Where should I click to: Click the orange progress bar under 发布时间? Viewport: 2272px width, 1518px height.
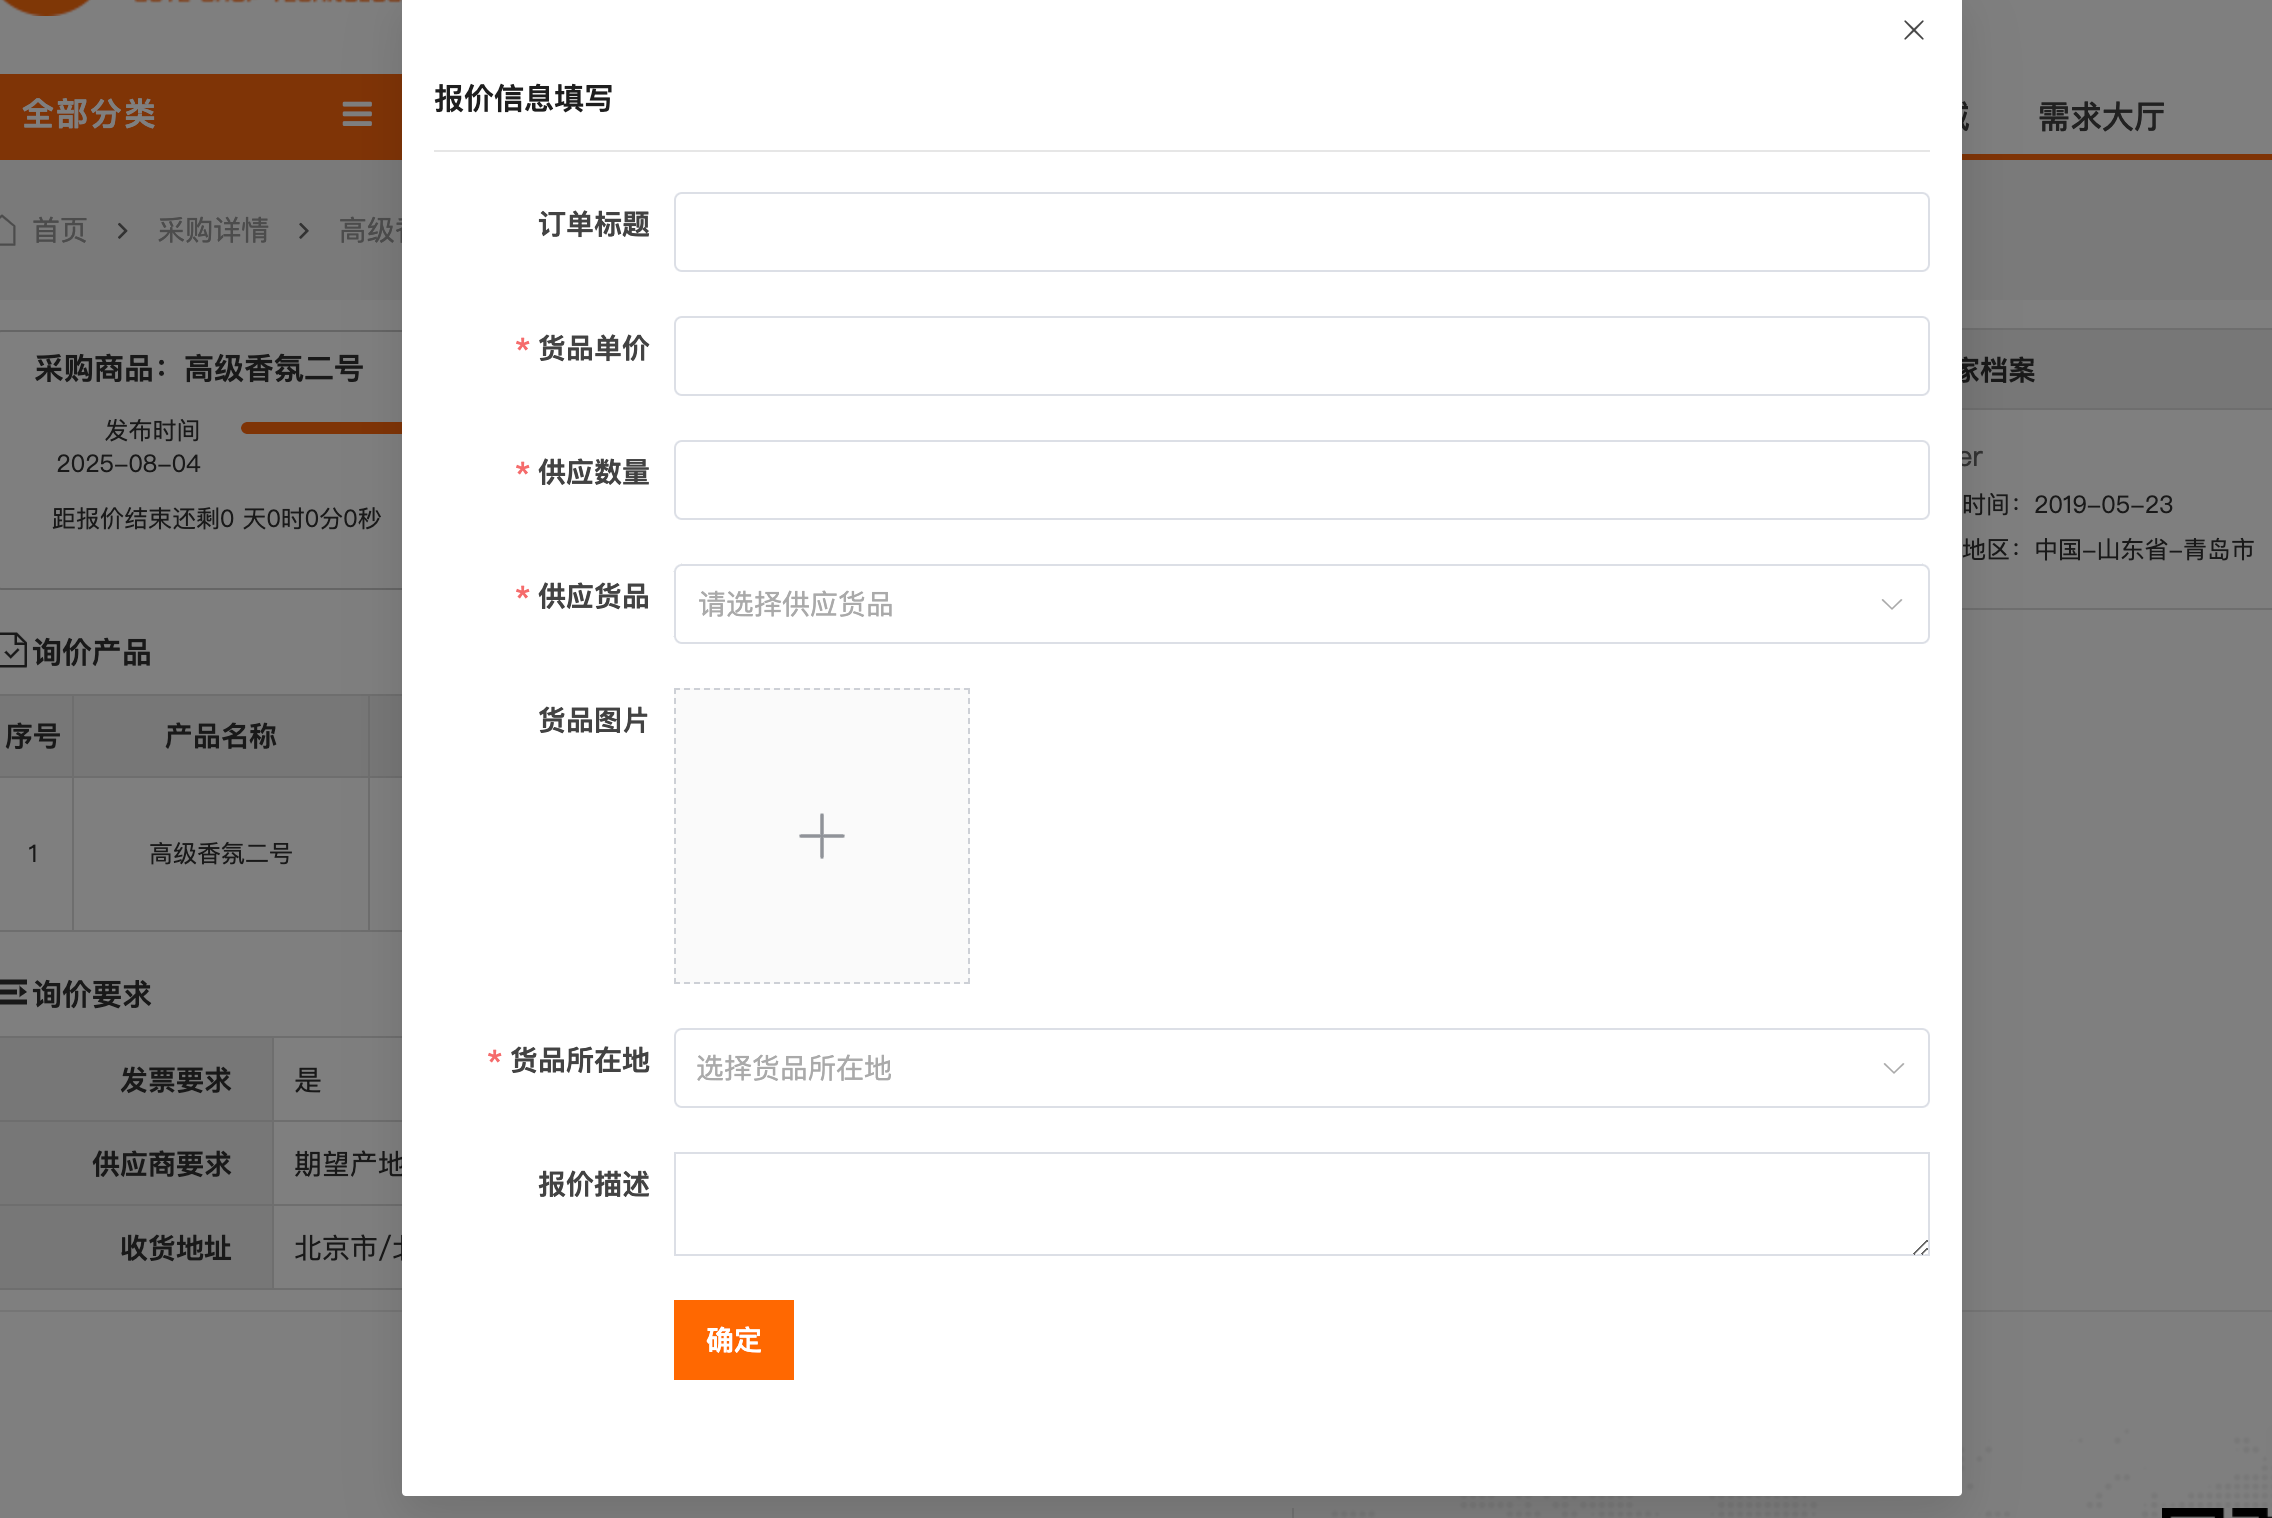[320, 428]
